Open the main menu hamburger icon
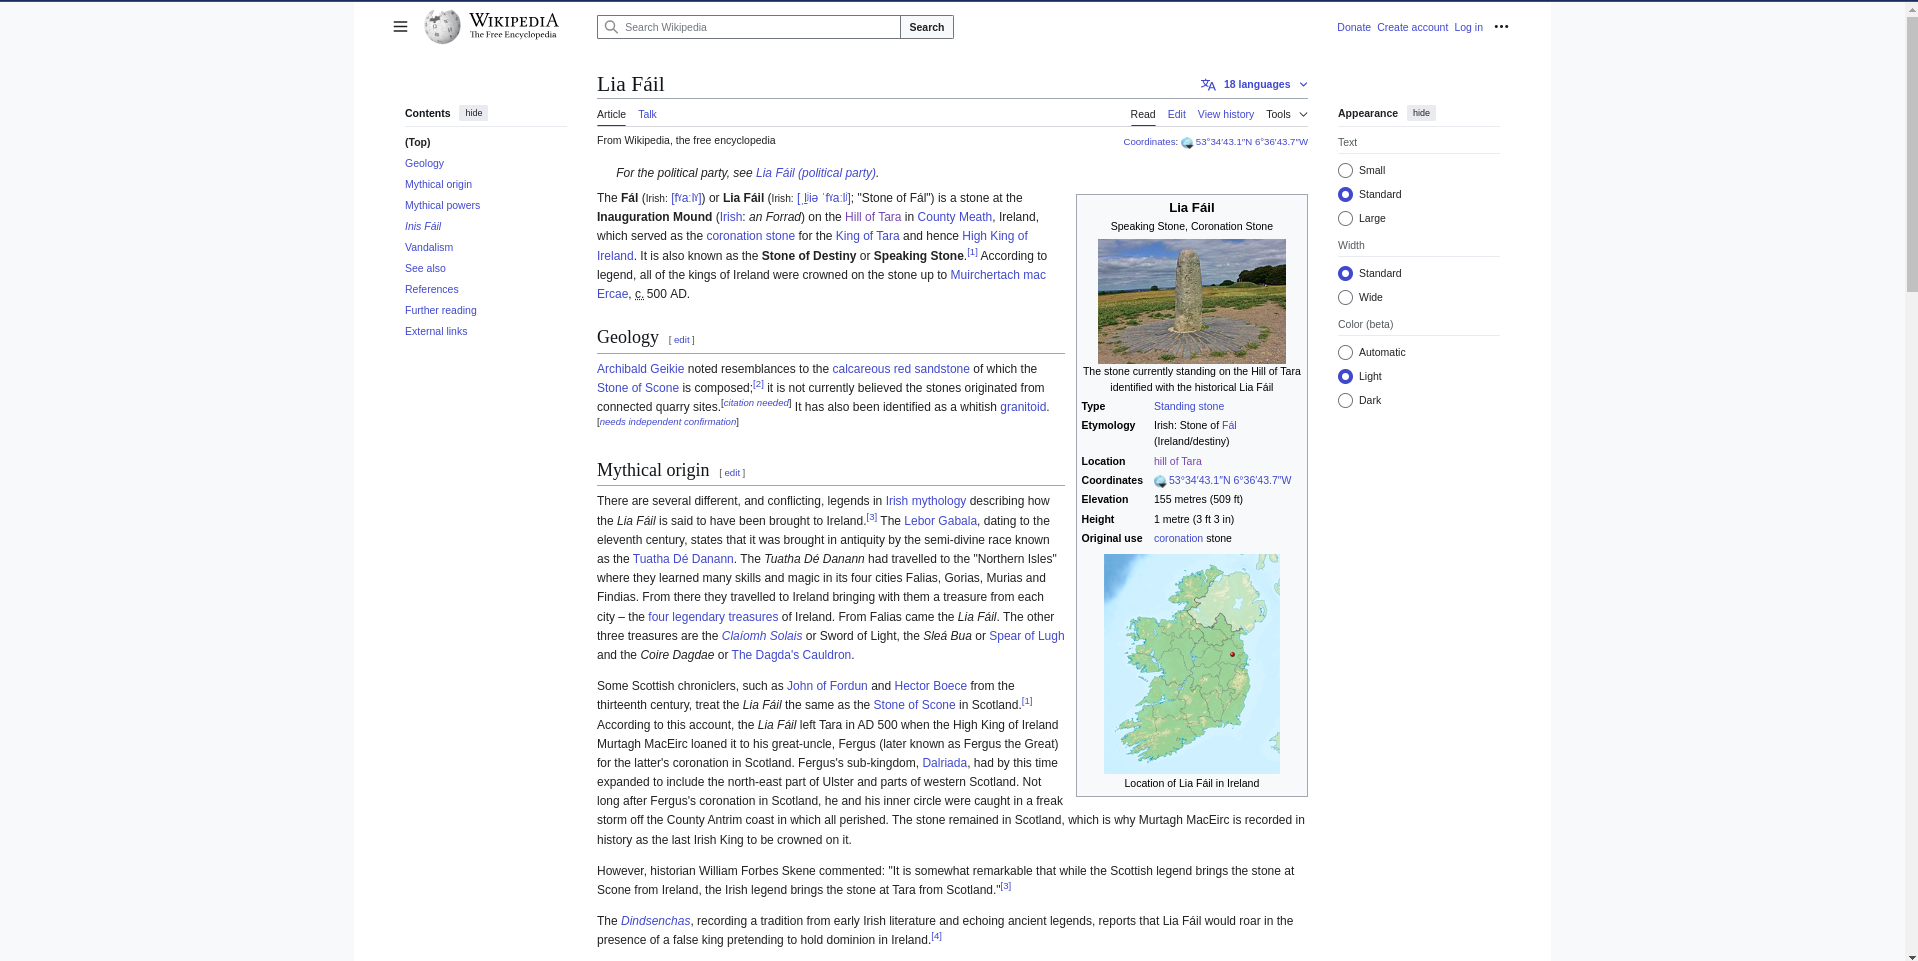This screenshot has height=961, width=1918. coord(400,27)
